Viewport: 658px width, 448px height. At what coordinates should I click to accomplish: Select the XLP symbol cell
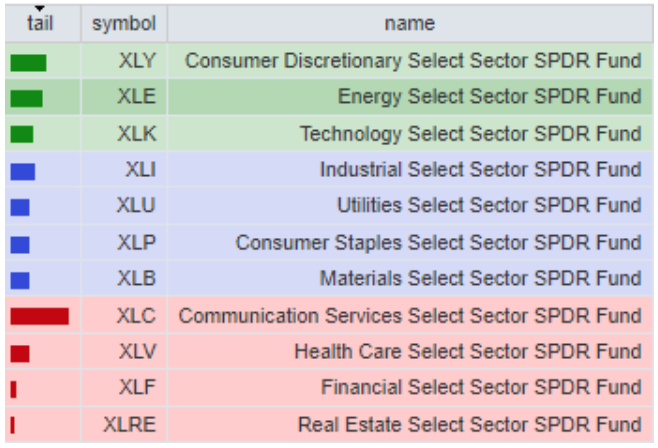[136, 243]
